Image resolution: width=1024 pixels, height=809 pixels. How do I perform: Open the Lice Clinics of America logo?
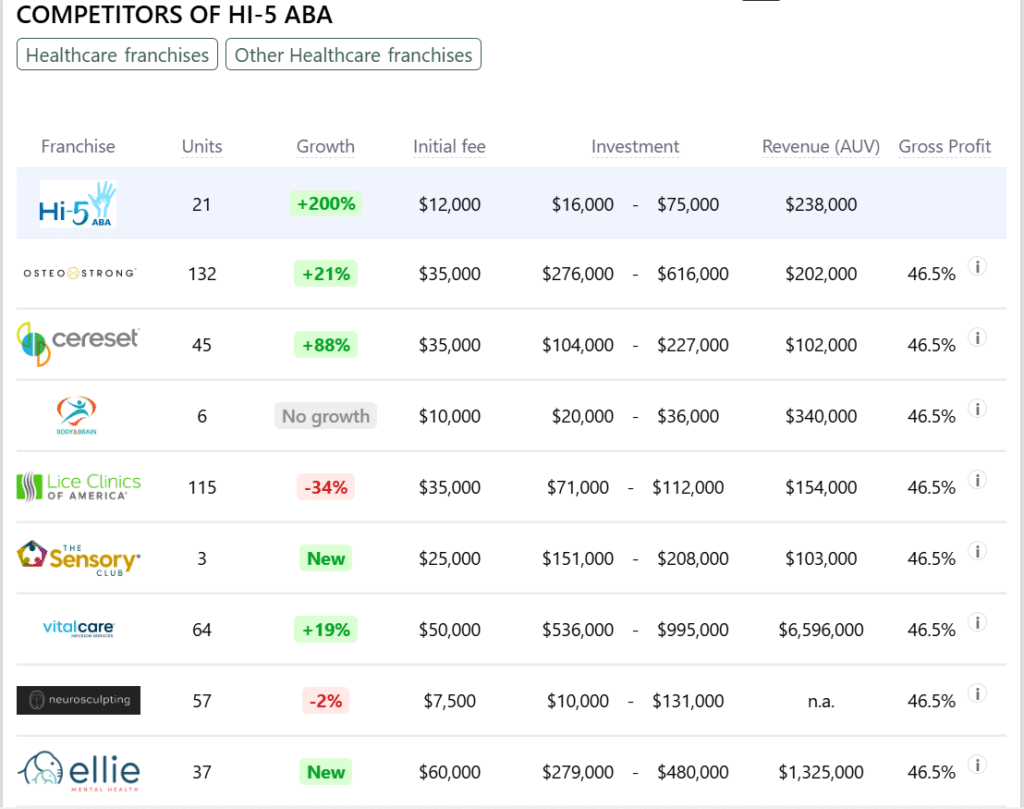78,487
